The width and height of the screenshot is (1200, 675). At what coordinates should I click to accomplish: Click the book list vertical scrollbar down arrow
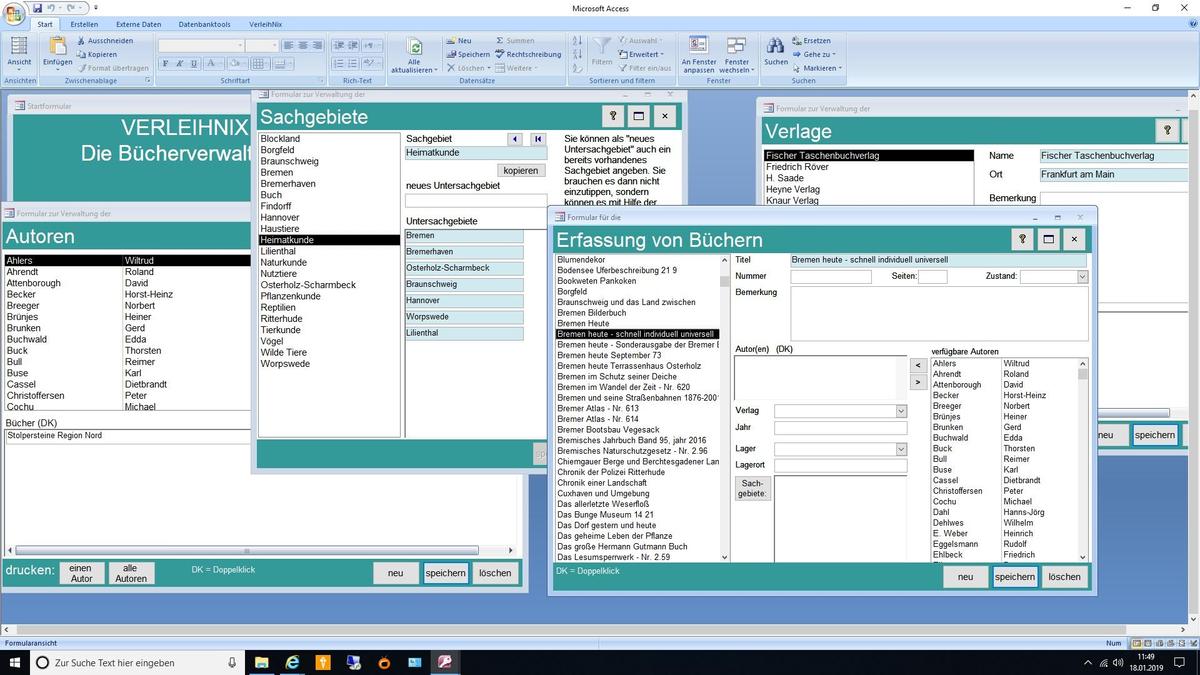pyautogui.click(x=725, y=557)
